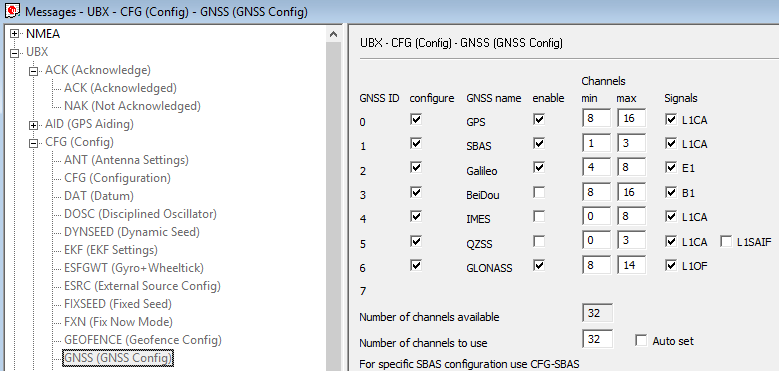Viewport: 779px width, 371px height.
Task: Select the NMEA tree label
Action: [43, 34]
